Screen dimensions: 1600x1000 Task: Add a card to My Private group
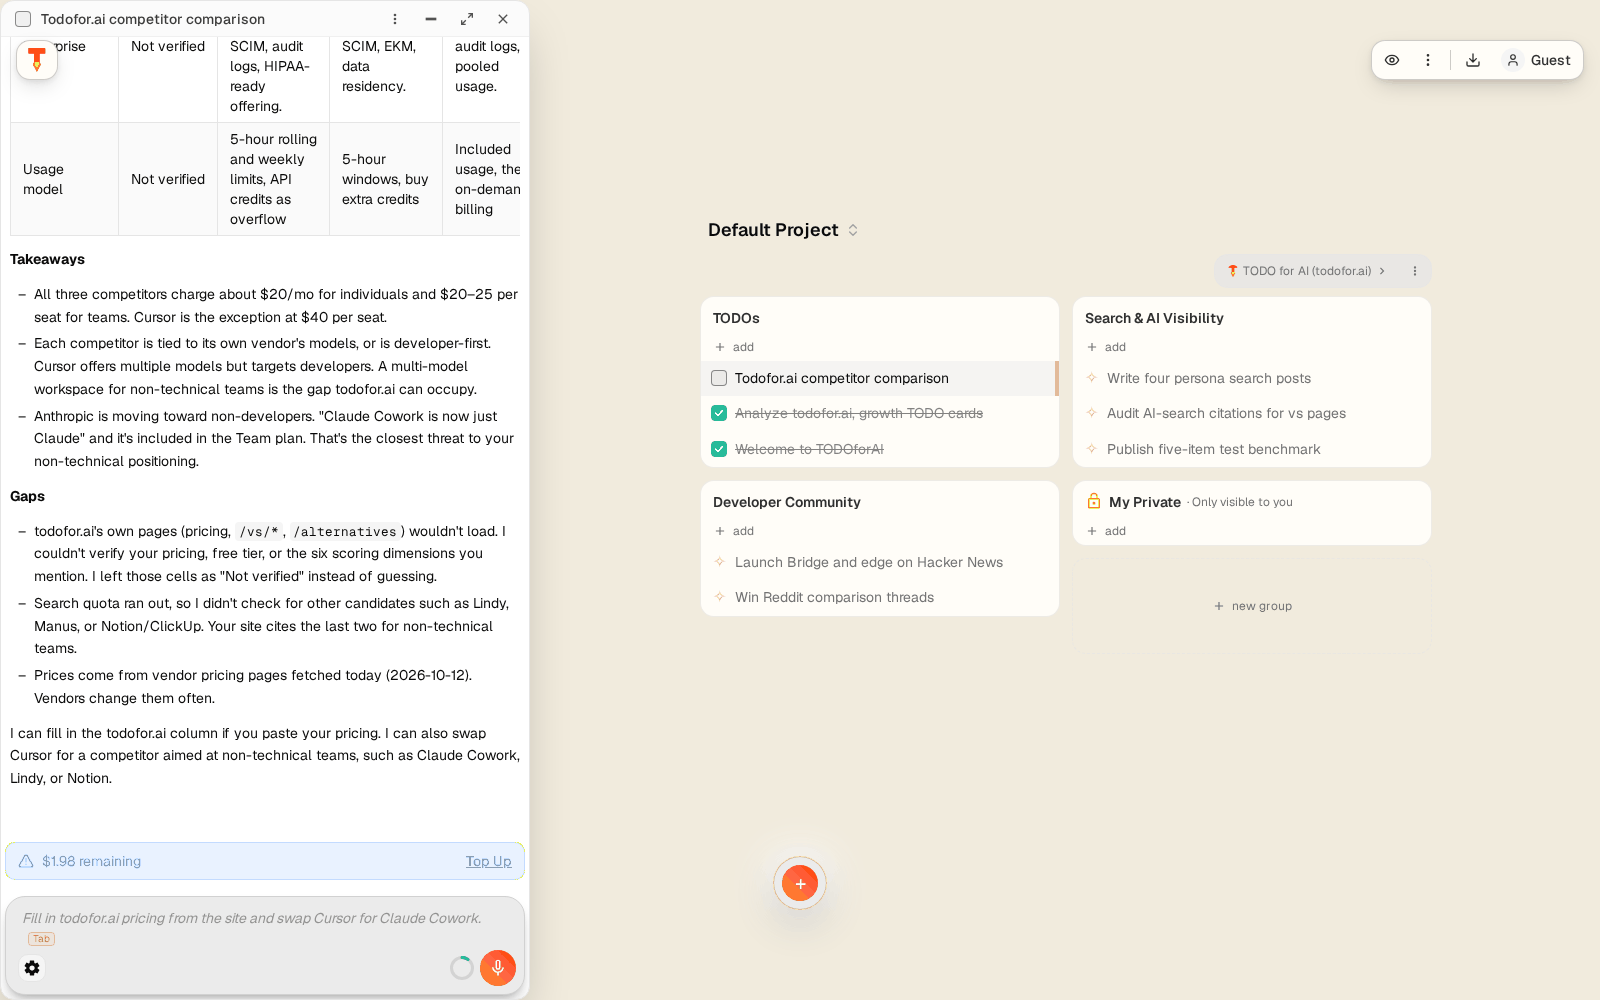1107,531
